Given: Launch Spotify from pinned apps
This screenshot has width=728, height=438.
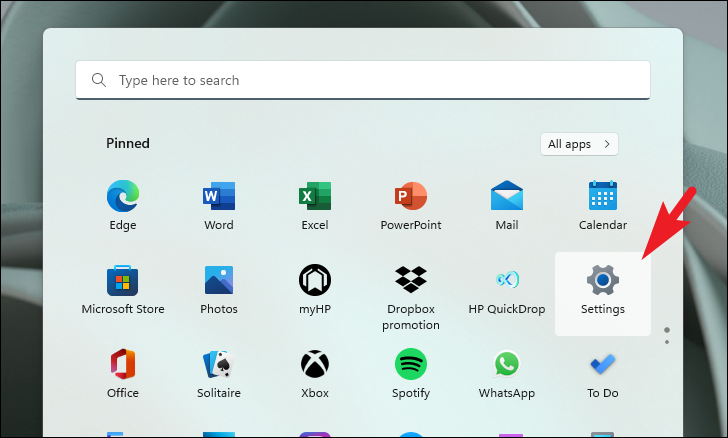Looking at the screenshot, I should point(410,364).
